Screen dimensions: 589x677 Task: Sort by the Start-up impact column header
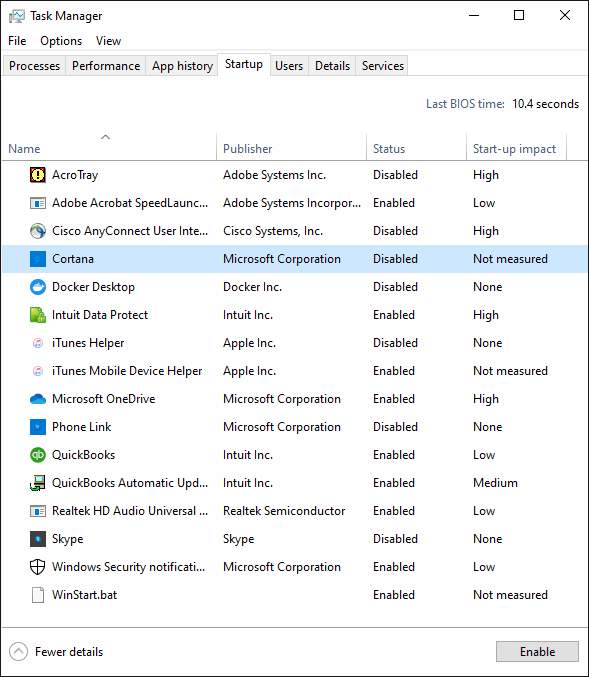click(516, 148)
